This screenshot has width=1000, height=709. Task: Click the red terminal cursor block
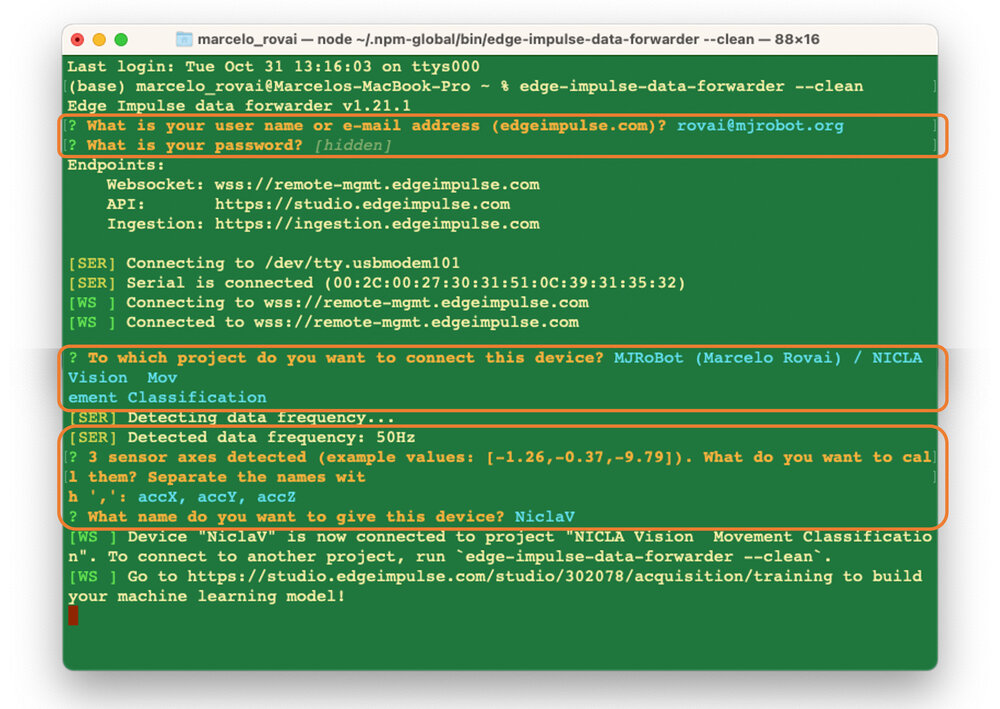click(73, 615)
